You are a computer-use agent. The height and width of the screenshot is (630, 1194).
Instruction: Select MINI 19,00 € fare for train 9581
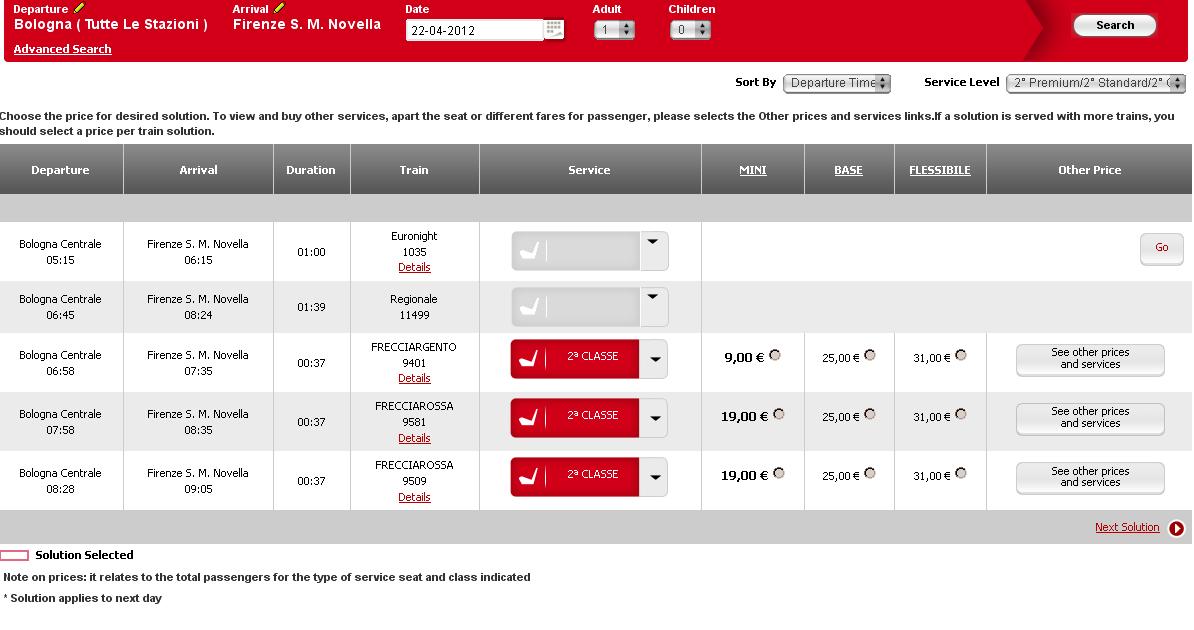coord(778,414)
